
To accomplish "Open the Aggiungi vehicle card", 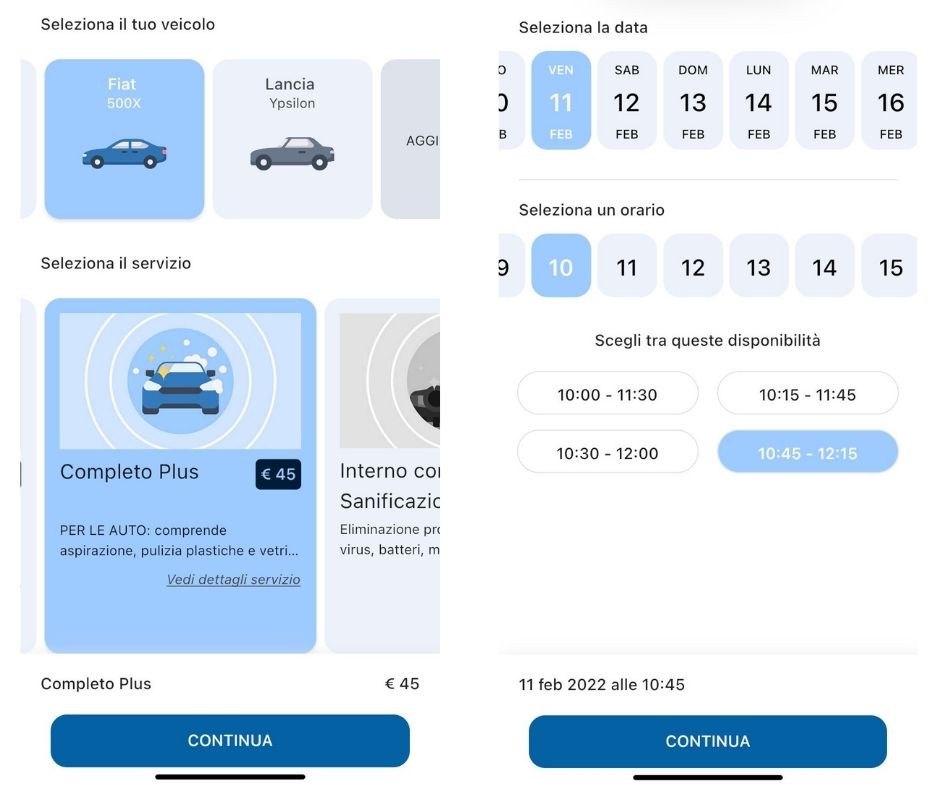I will [411, 139].
